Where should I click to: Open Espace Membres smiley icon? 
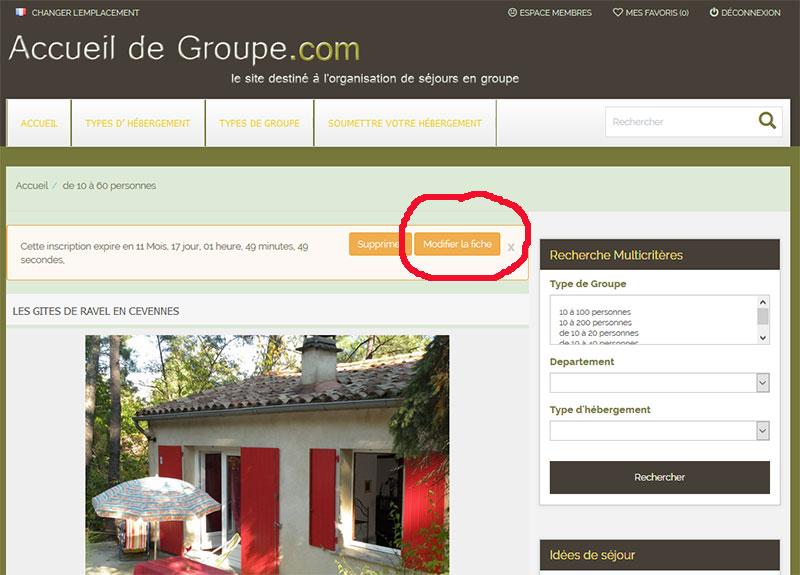tap(512, 12)
